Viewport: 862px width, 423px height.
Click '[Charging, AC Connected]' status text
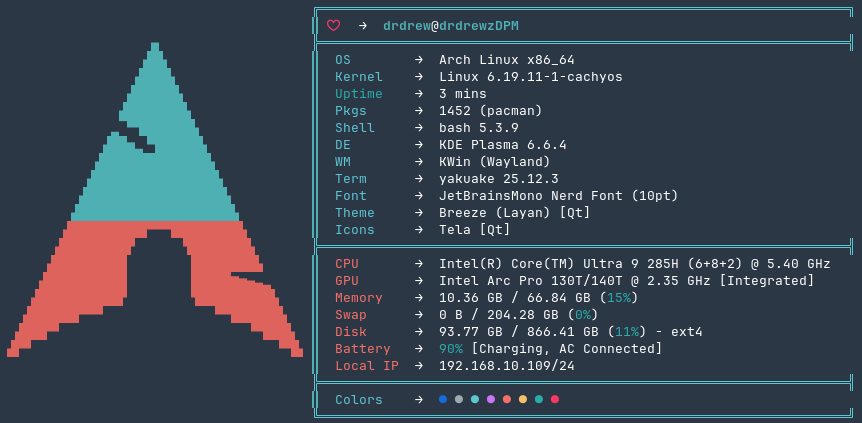pyautogui.click(x=567, y=349)
